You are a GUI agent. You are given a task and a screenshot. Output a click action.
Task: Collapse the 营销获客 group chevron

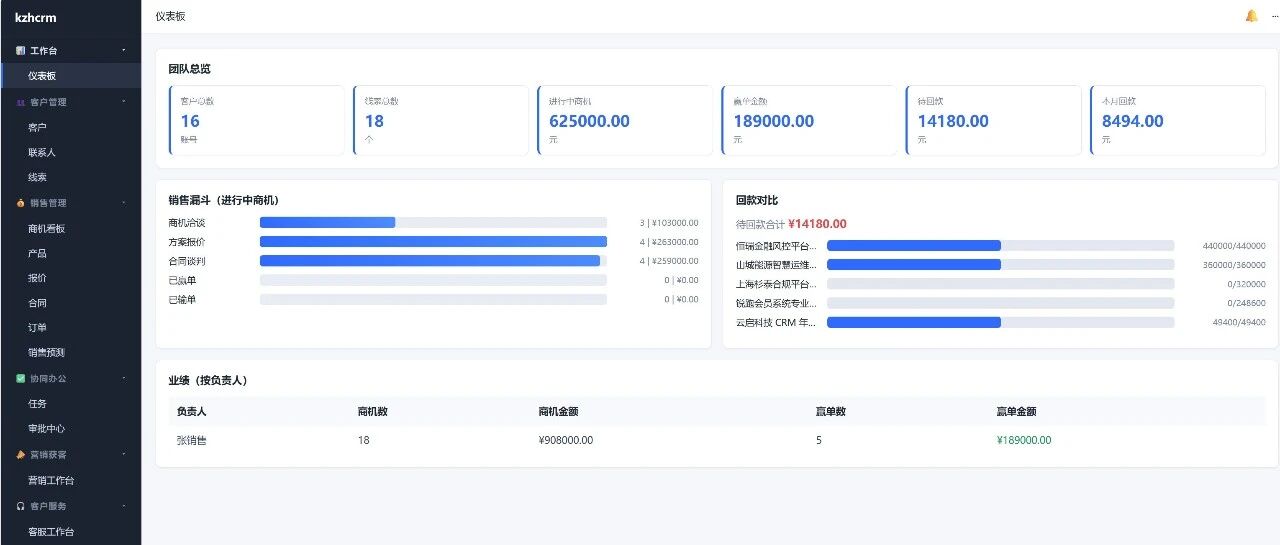124,455
